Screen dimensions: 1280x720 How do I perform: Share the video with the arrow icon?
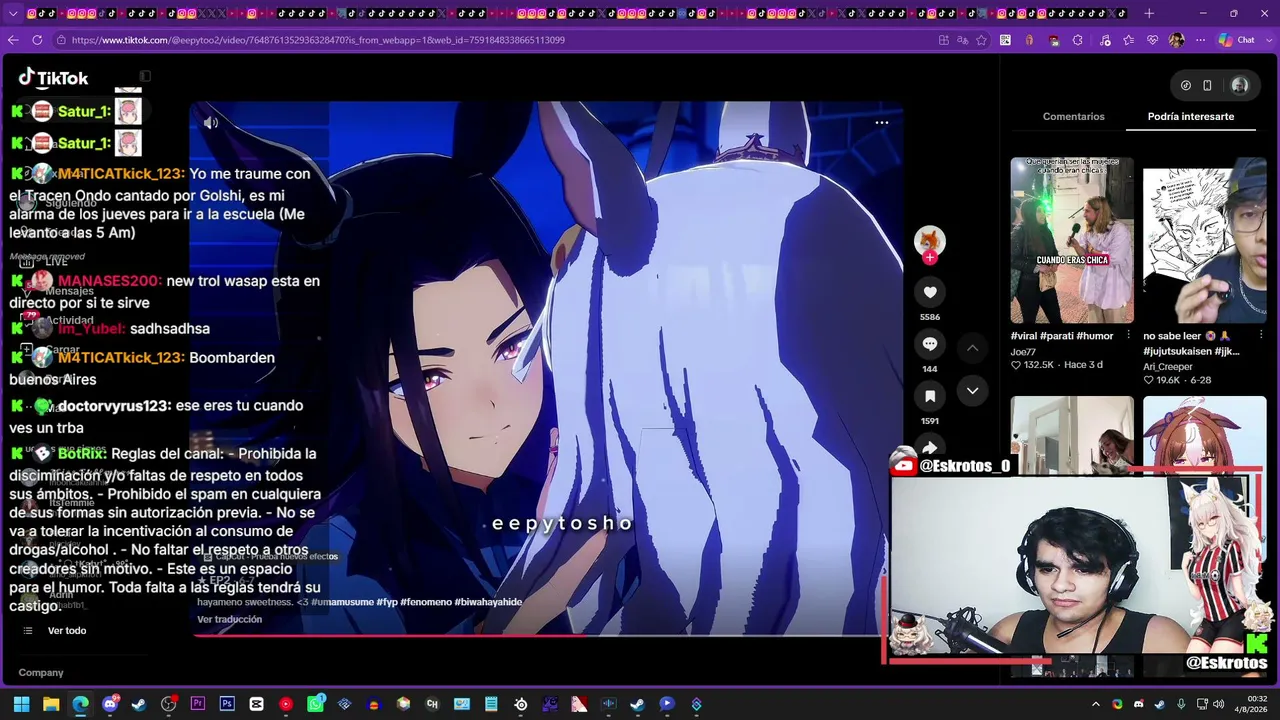pyautogui.click(x=930, y=447)
